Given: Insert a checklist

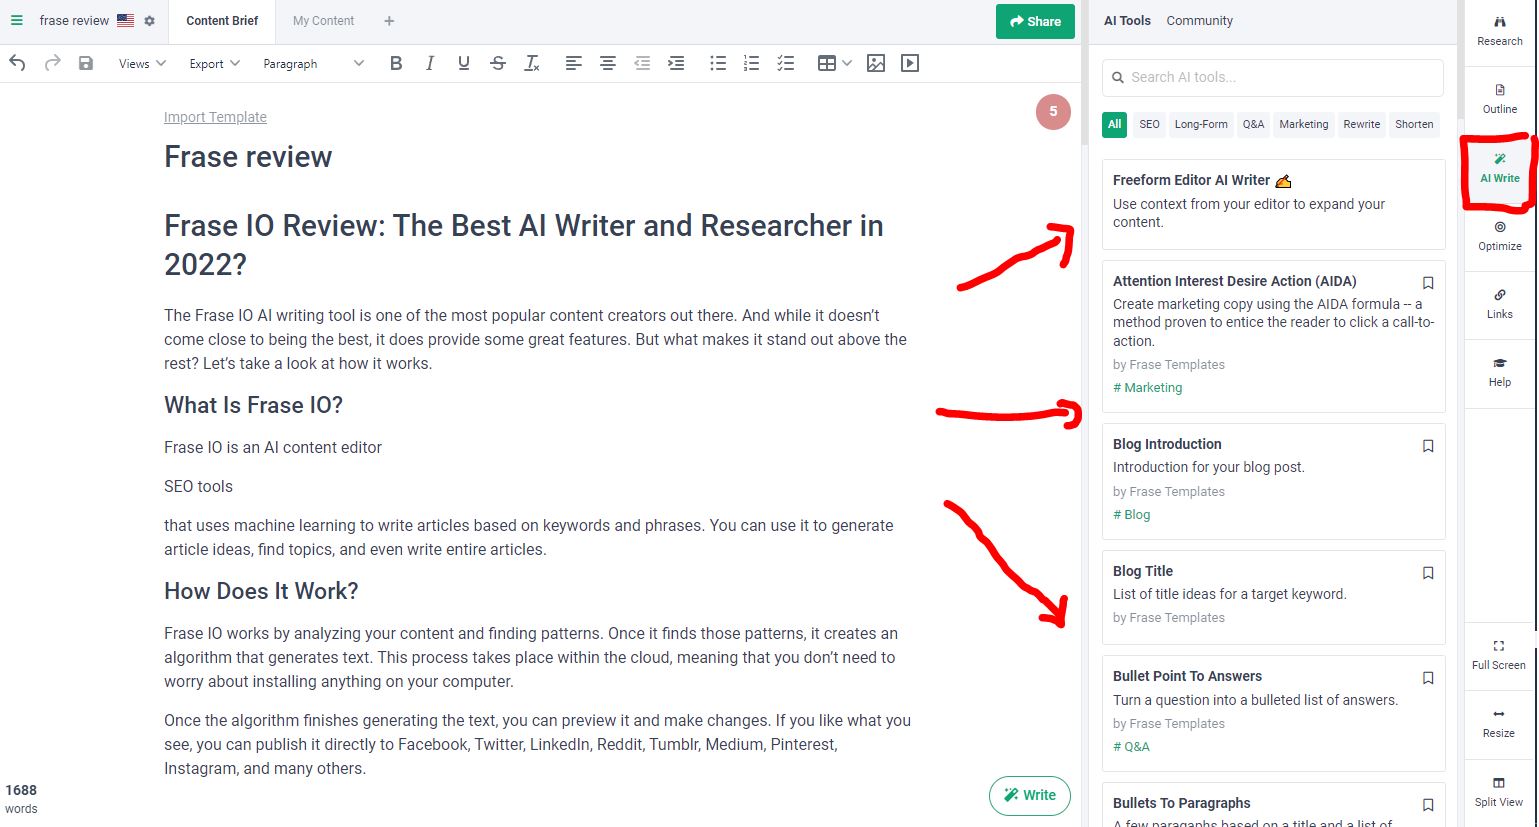Looking at the screenshot, I should coord(786,63).
